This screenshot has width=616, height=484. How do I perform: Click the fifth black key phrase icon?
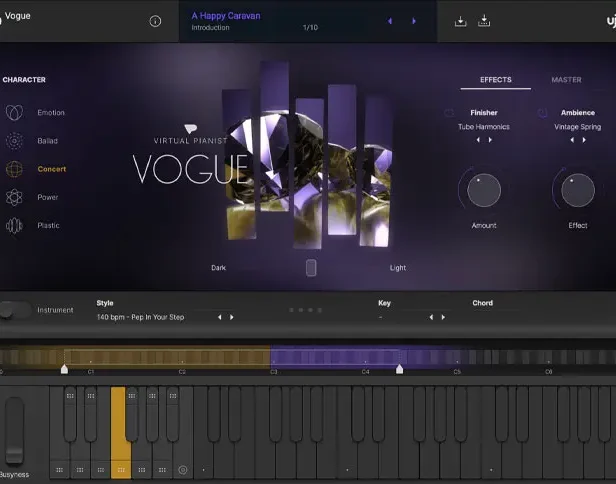[173, 396]
